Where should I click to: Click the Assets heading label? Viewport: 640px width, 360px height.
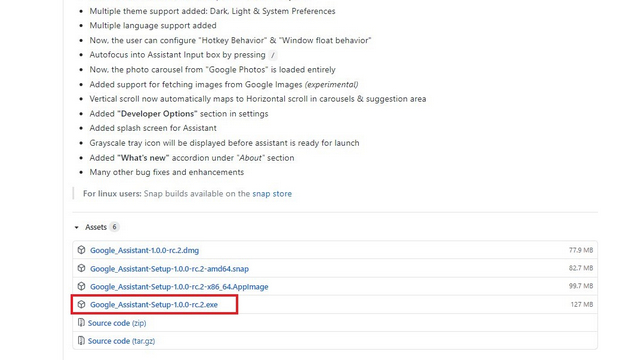tap(96, 227)
